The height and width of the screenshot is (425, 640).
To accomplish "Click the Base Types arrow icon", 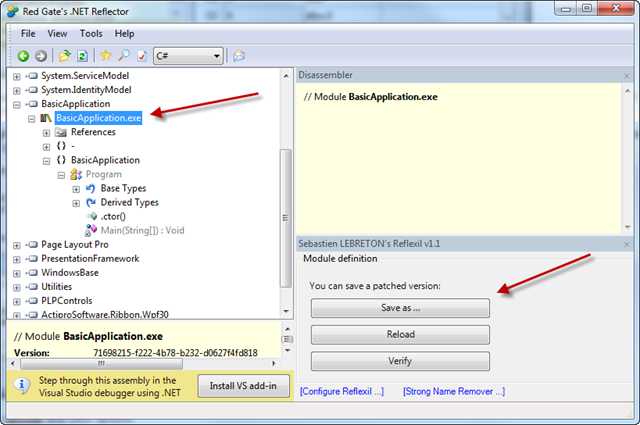I will pos(91,188).
